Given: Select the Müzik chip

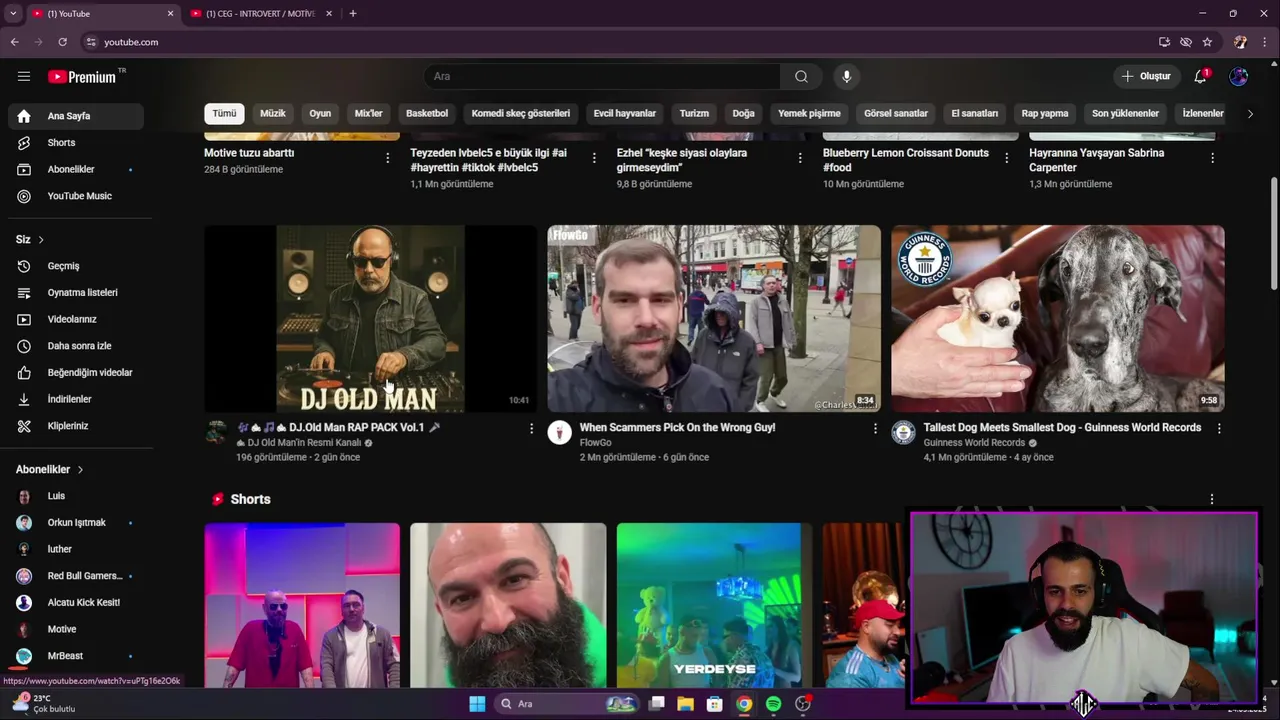Looking at the screenshot, I should pyautogui.click(x=273, y=113).
